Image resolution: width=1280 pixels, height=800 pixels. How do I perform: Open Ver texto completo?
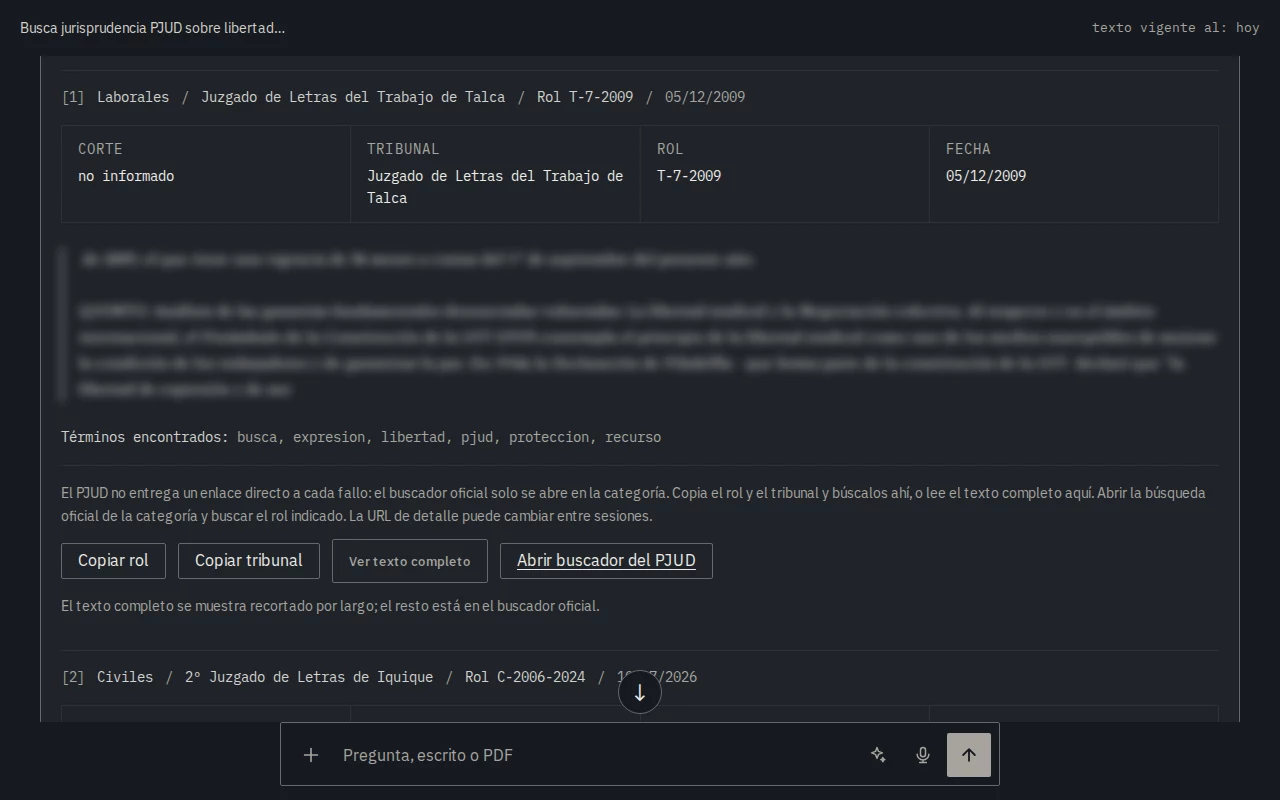[410, 561]
